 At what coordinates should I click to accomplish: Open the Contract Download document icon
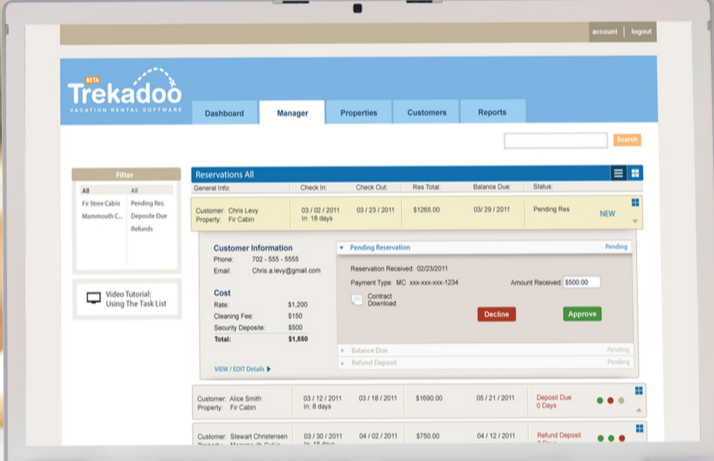tap(357, 300)
